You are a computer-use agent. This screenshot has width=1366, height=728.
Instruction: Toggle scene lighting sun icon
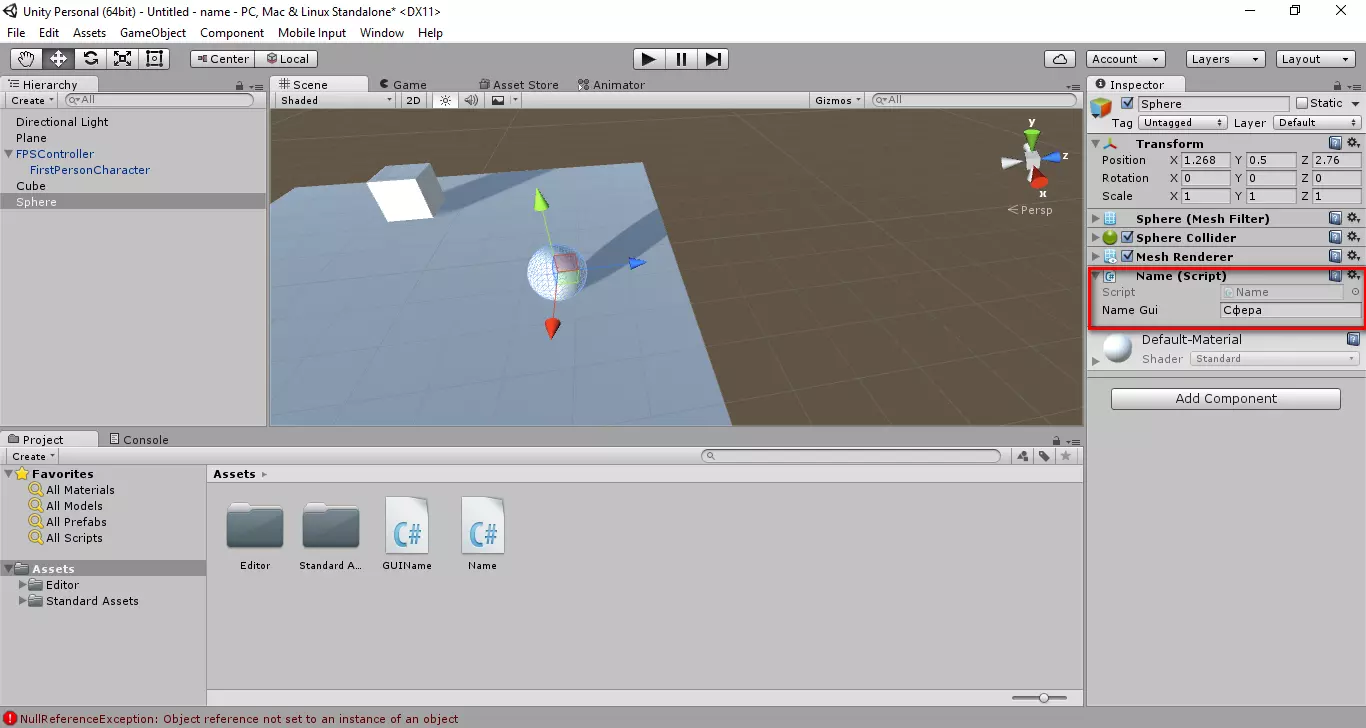(445, 100)
